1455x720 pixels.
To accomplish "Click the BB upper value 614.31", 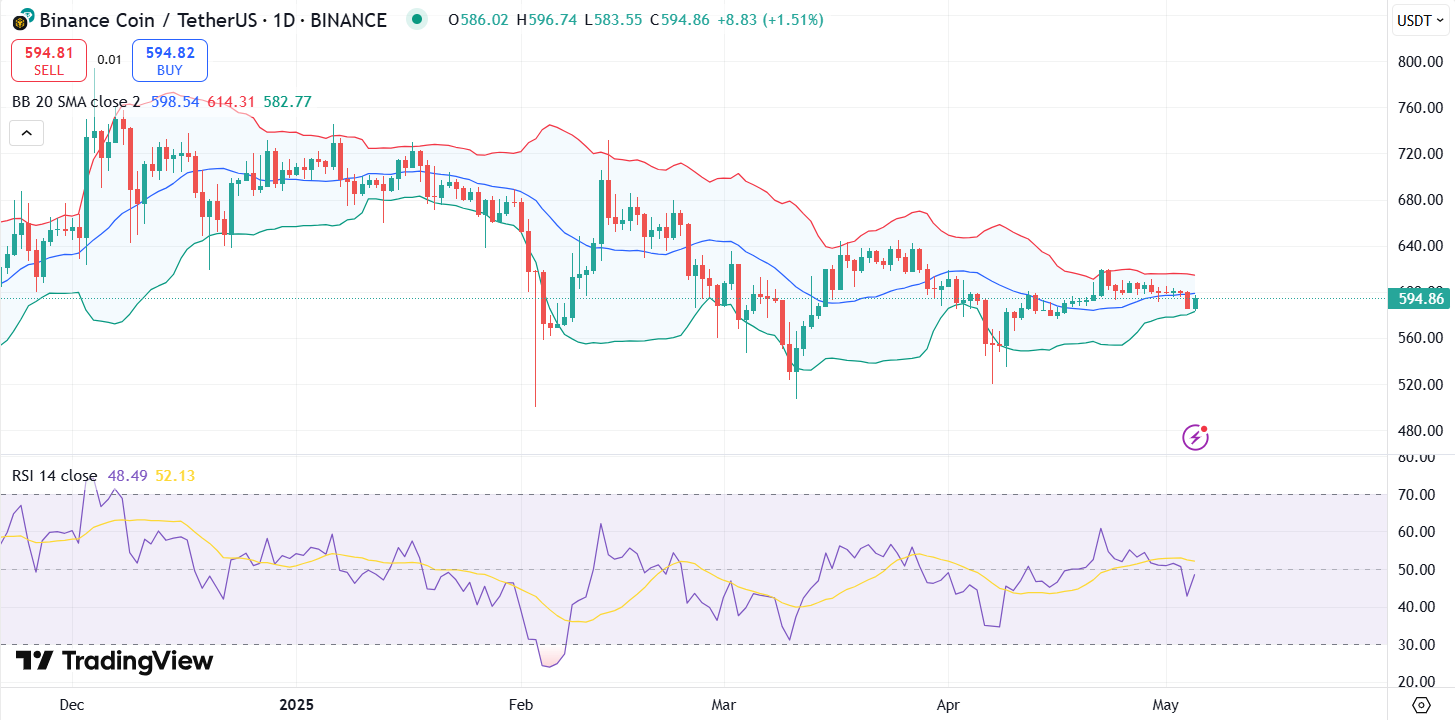I will 231,102.
